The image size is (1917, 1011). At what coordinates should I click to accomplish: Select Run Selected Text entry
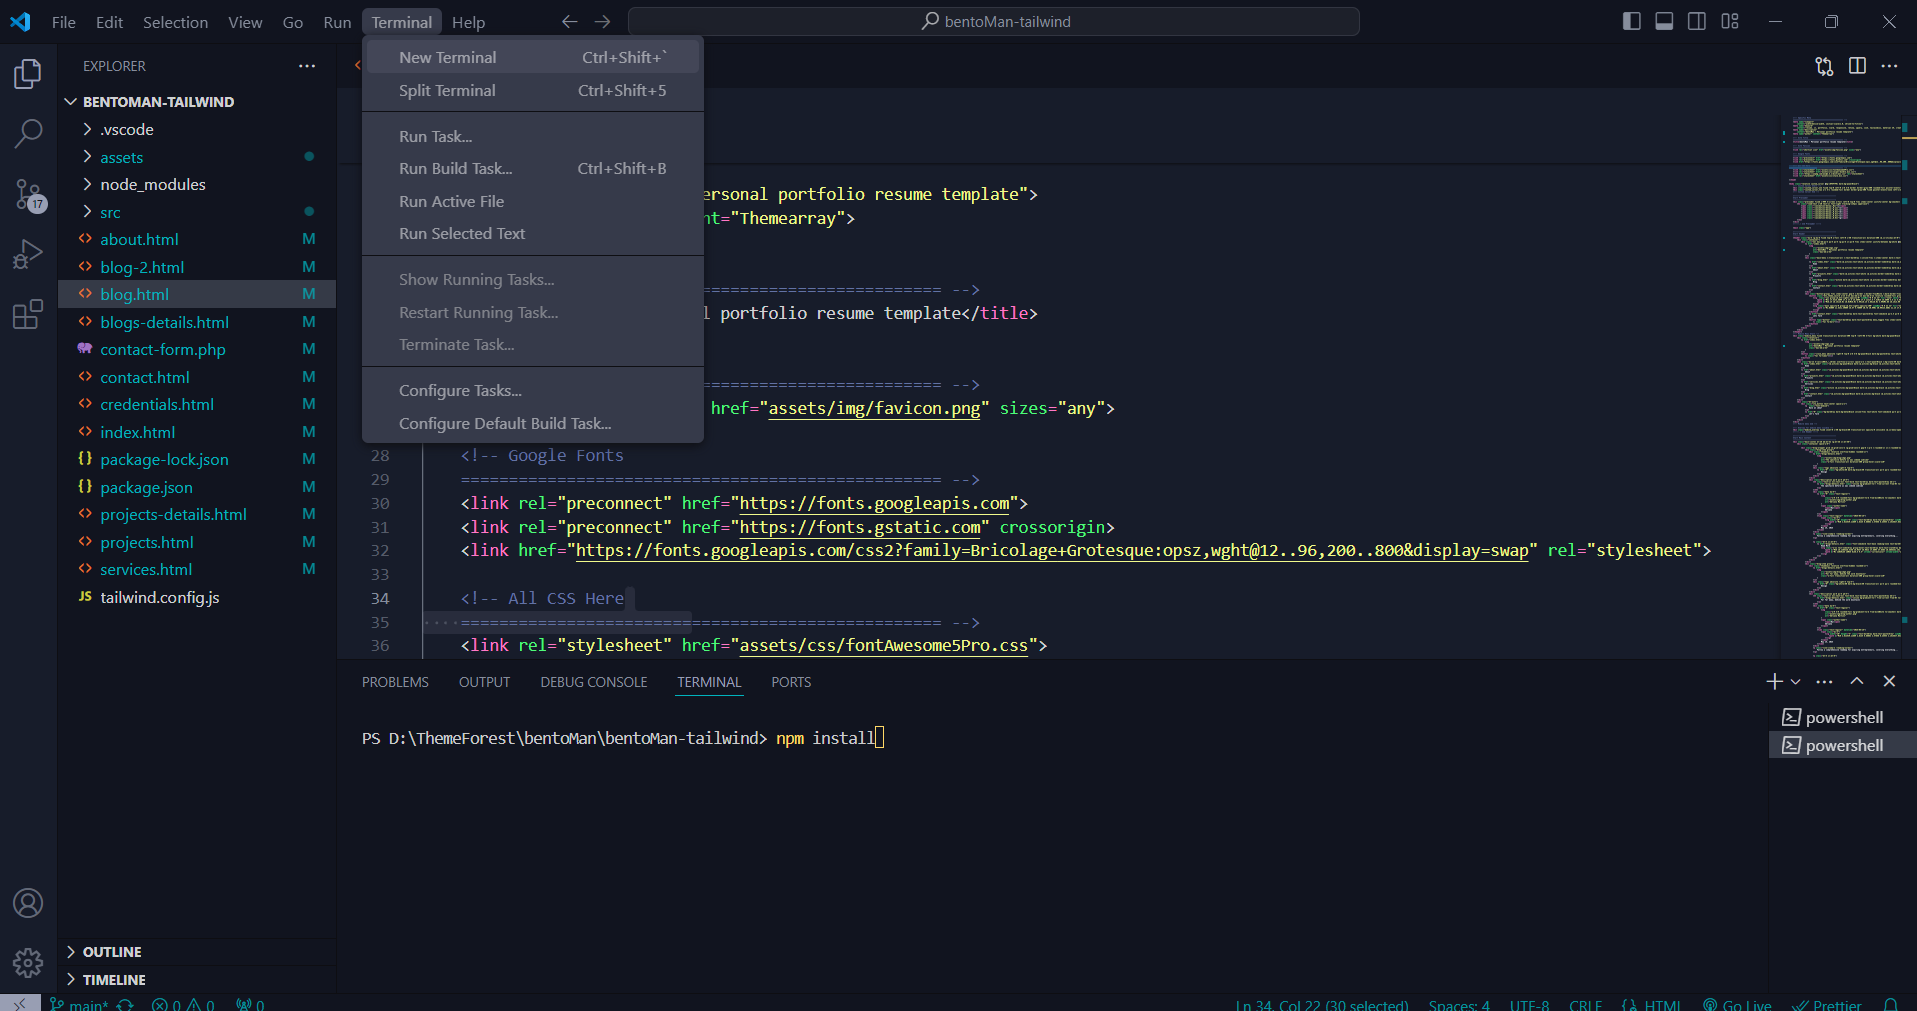point(533,233)
